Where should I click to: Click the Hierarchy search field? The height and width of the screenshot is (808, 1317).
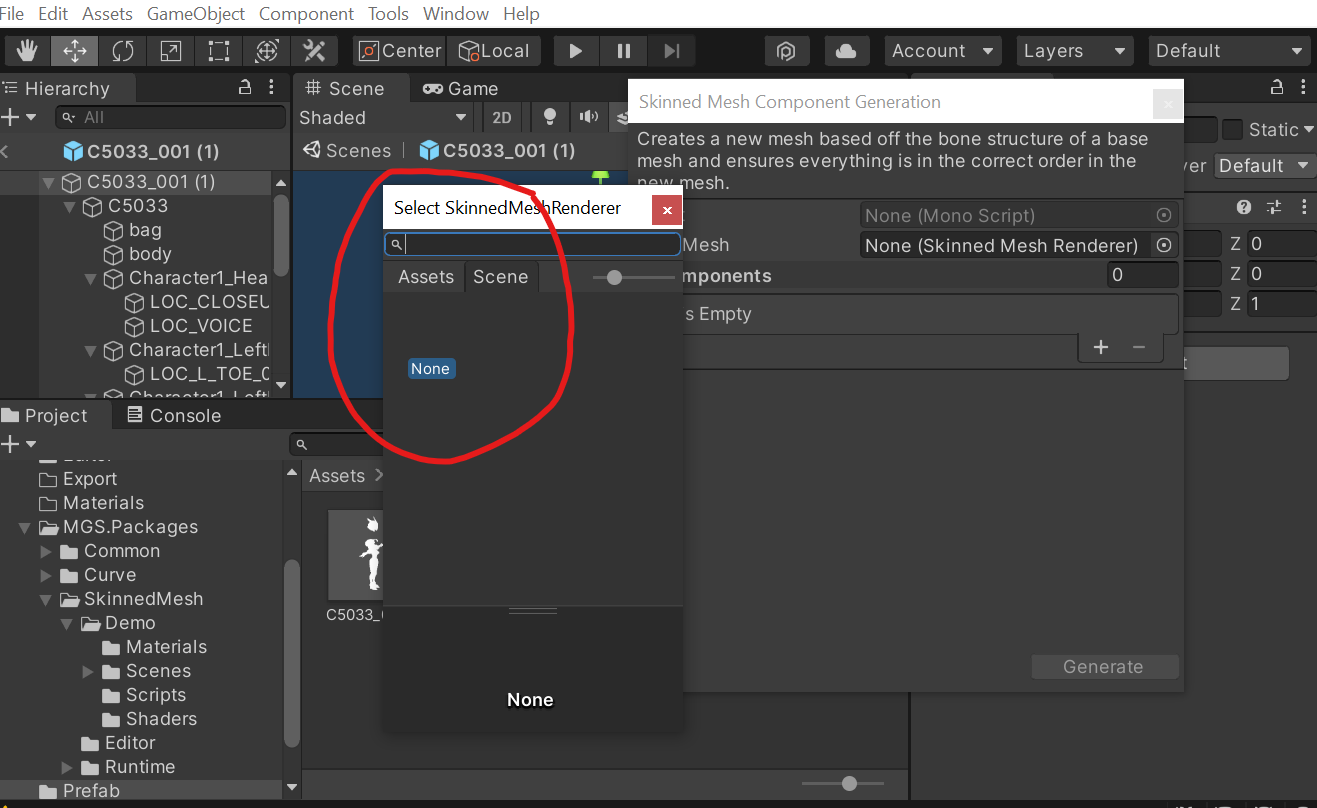click(x=170, y=117)
